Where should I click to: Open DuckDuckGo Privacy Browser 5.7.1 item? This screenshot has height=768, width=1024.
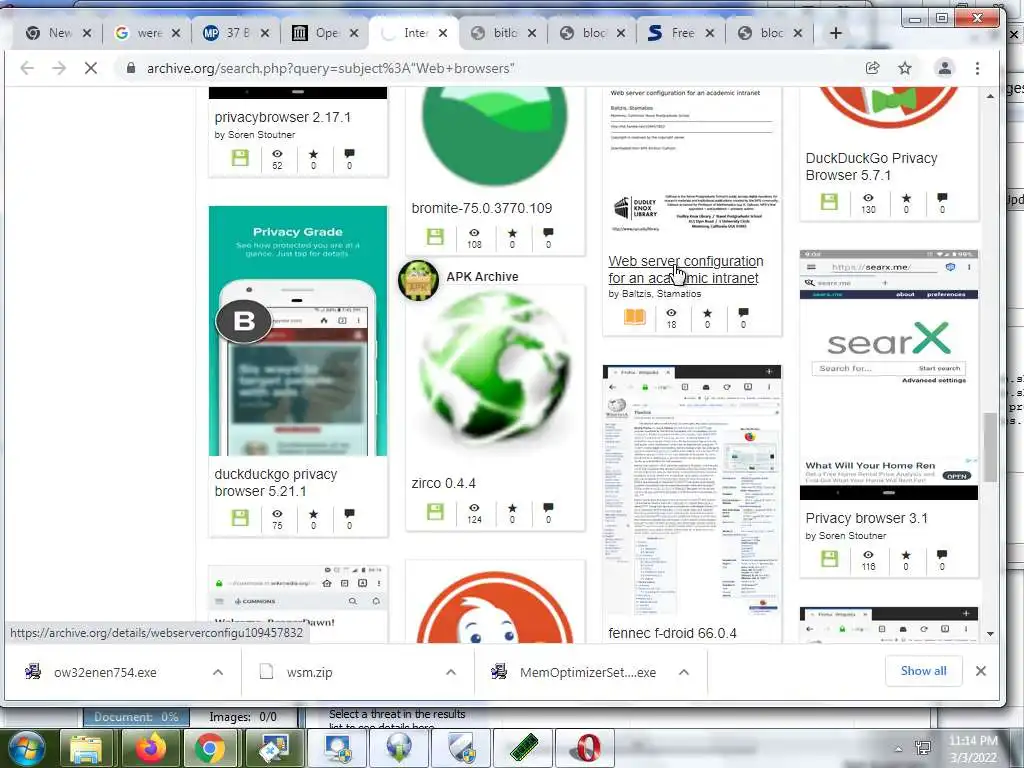coord(871,167)
